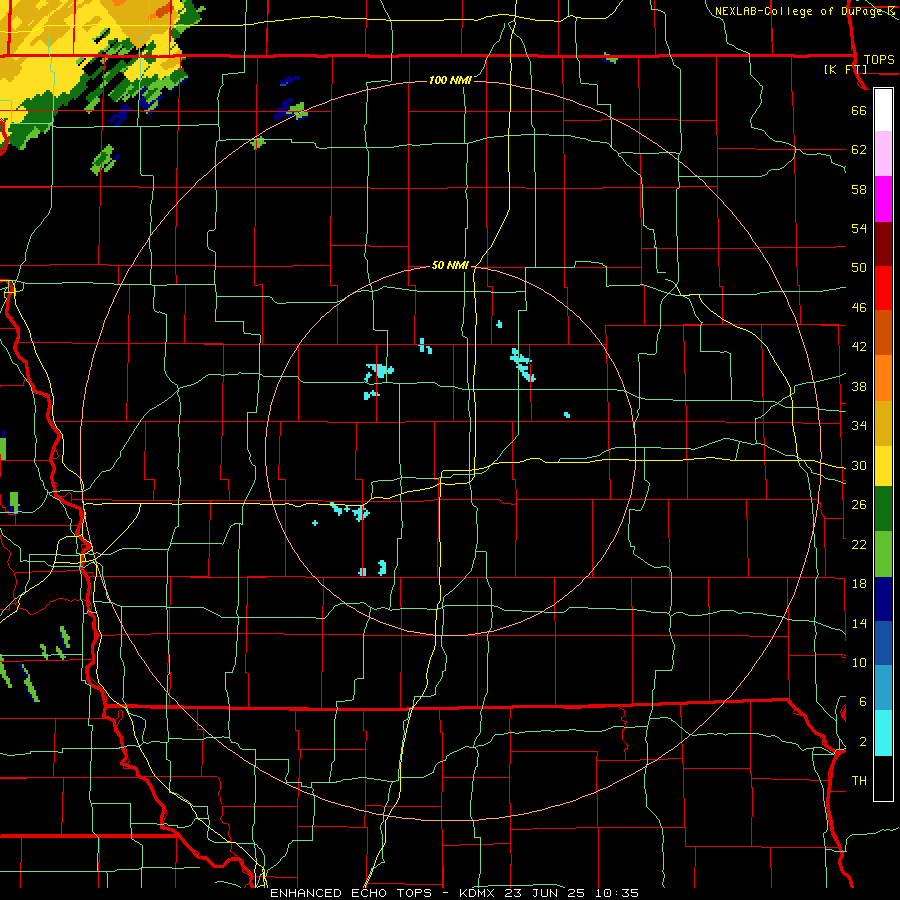Click the '2' legend value
The image size is (900, 900).
(x=863, y=742)
